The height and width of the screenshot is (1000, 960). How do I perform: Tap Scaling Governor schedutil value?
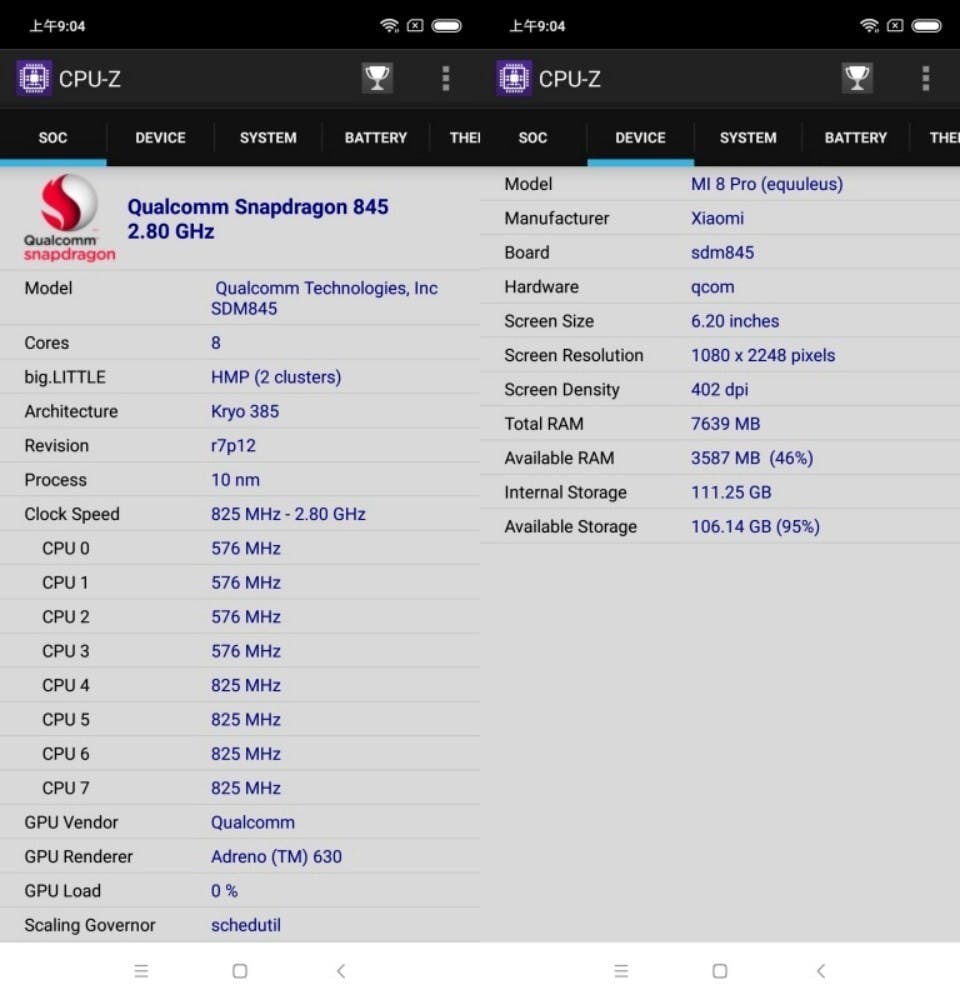pos(246,925)
